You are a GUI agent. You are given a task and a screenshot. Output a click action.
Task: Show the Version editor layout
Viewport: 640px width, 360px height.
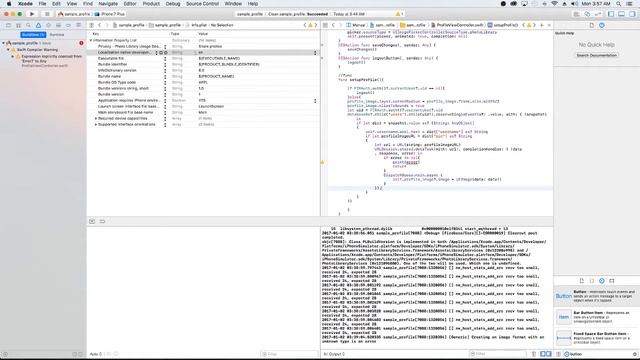598,14
